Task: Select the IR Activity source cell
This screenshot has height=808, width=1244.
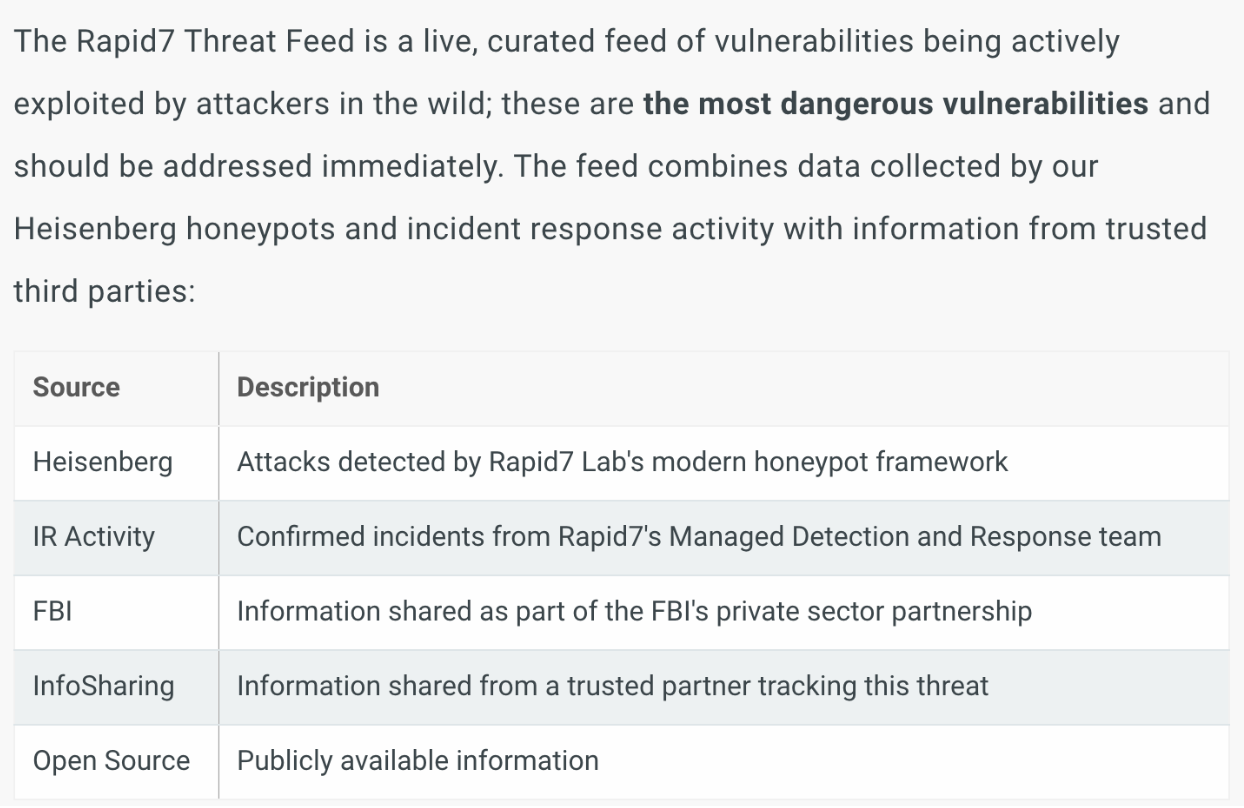Action: tap(94, 537)
